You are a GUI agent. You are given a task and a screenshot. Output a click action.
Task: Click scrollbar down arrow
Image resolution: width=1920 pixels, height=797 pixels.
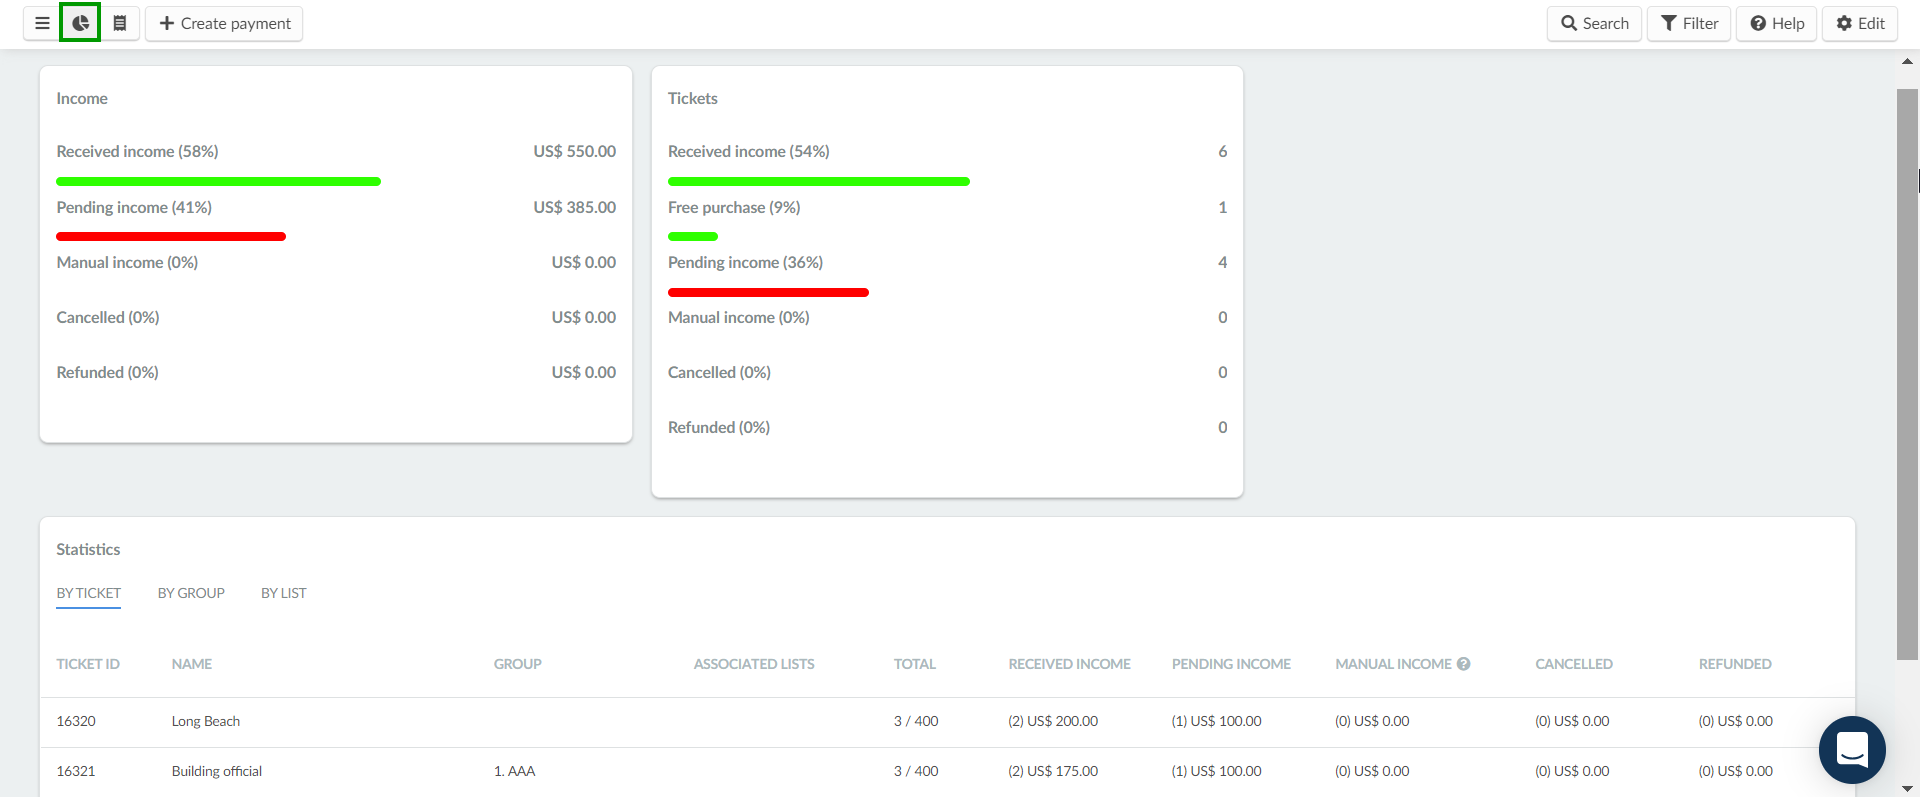pos(1907,789)
